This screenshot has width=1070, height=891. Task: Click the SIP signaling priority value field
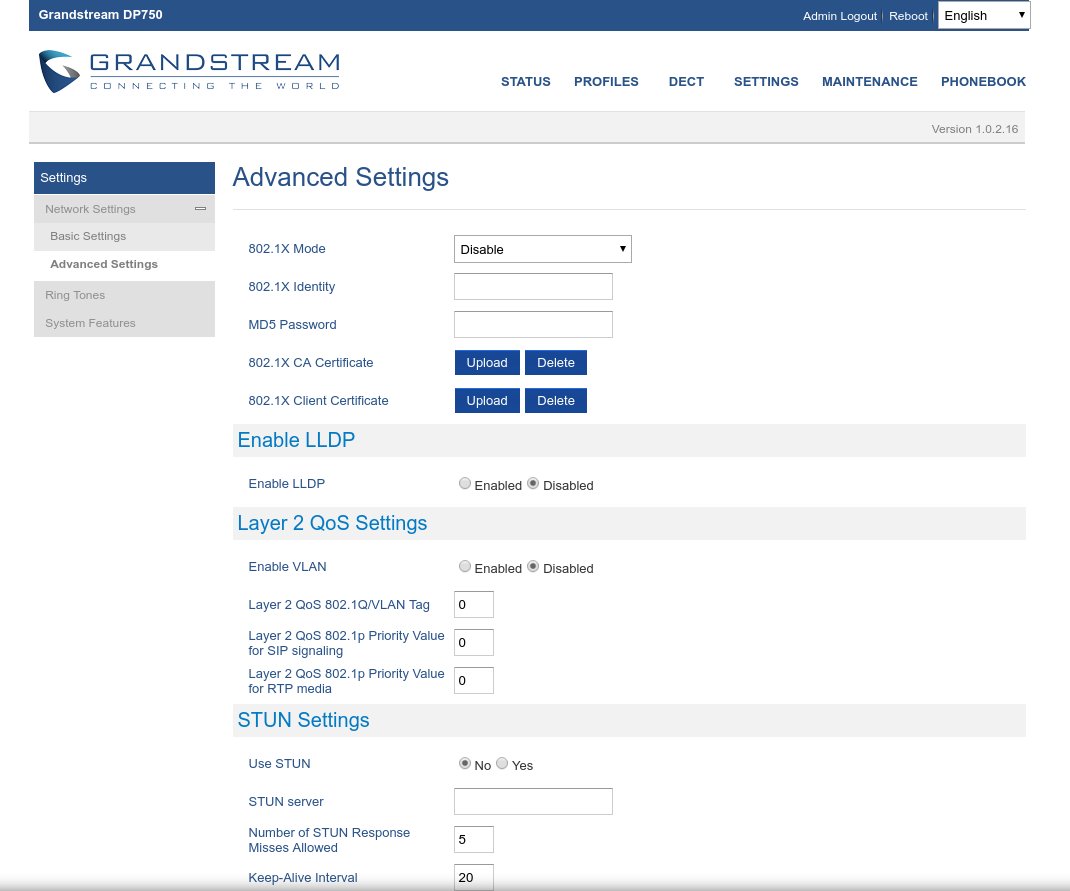pyautogui.click(x=474, y=643)
